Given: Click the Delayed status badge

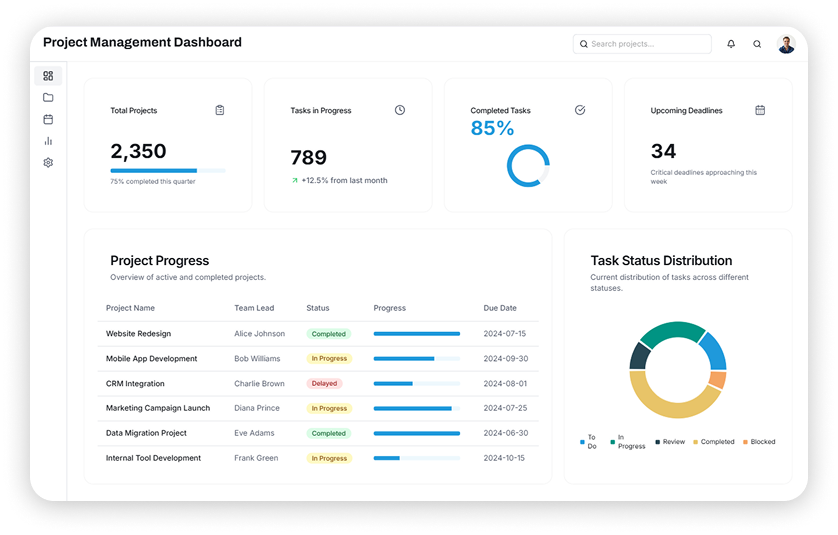Looking at the screenshot, I should (324, 384).
